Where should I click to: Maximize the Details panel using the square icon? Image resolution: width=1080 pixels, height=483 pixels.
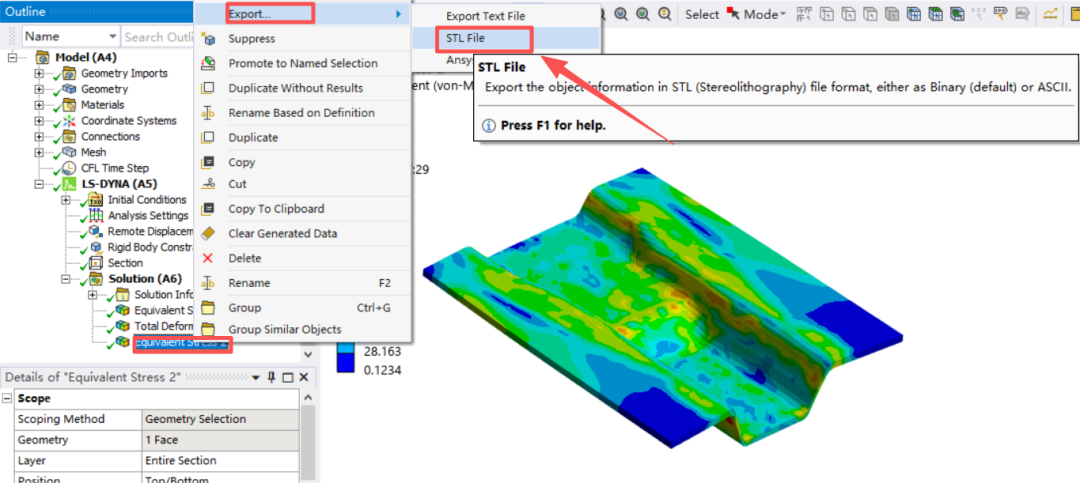click(x=288, y=377)
